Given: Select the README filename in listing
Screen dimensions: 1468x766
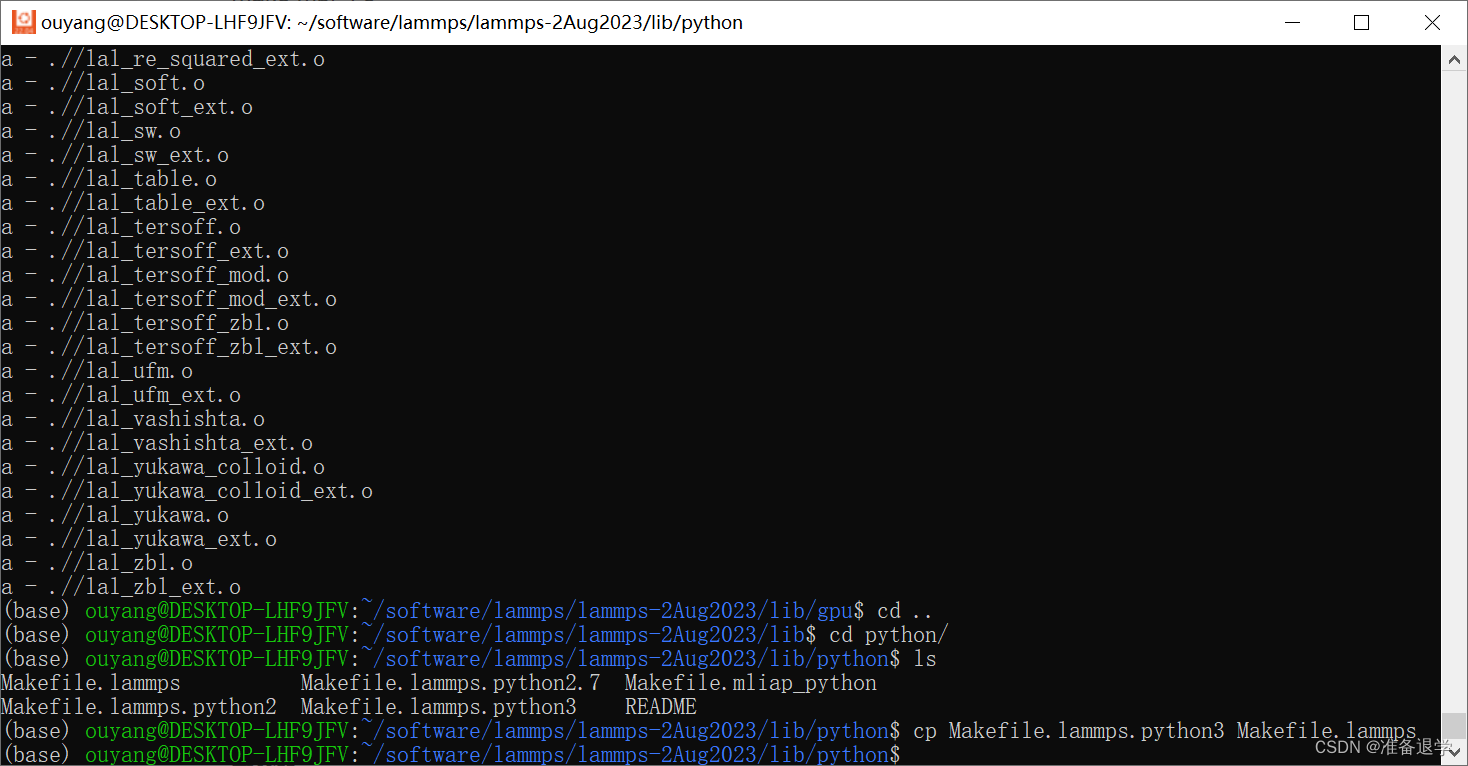Looking at the screenshot, I should pos(660,706).
